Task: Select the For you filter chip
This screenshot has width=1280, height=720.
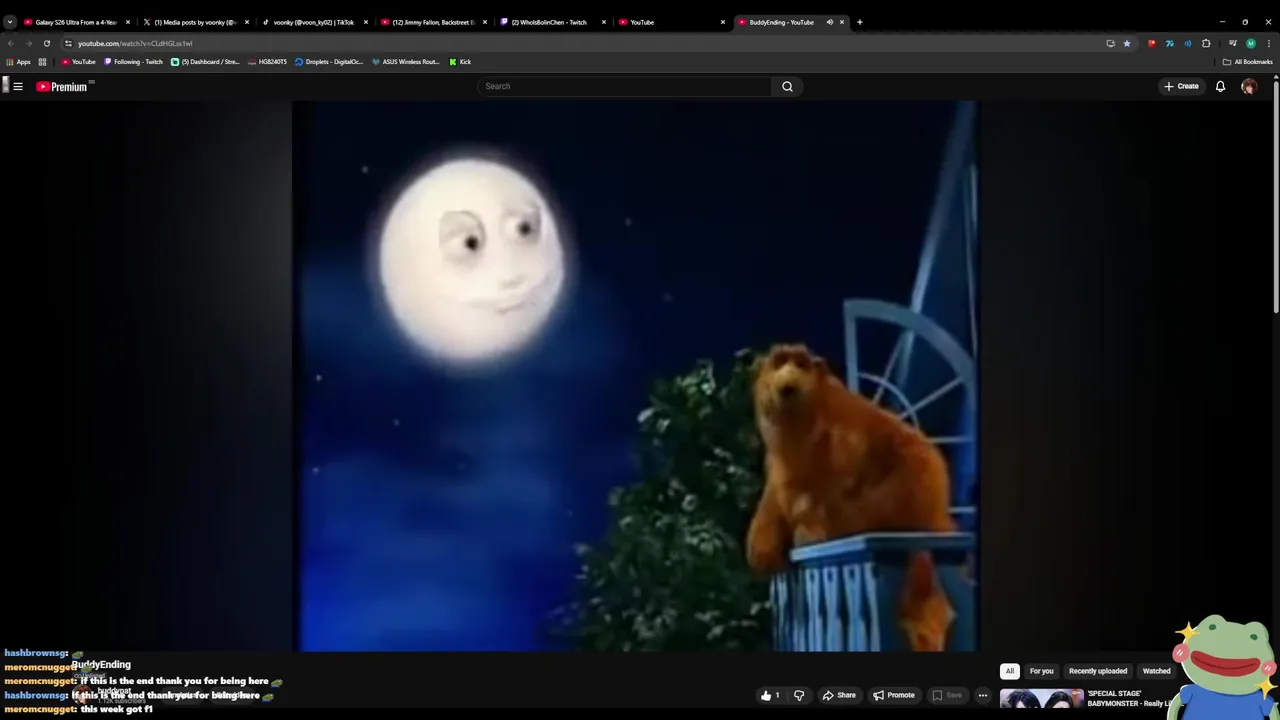Action: [x=1041, y=671]
